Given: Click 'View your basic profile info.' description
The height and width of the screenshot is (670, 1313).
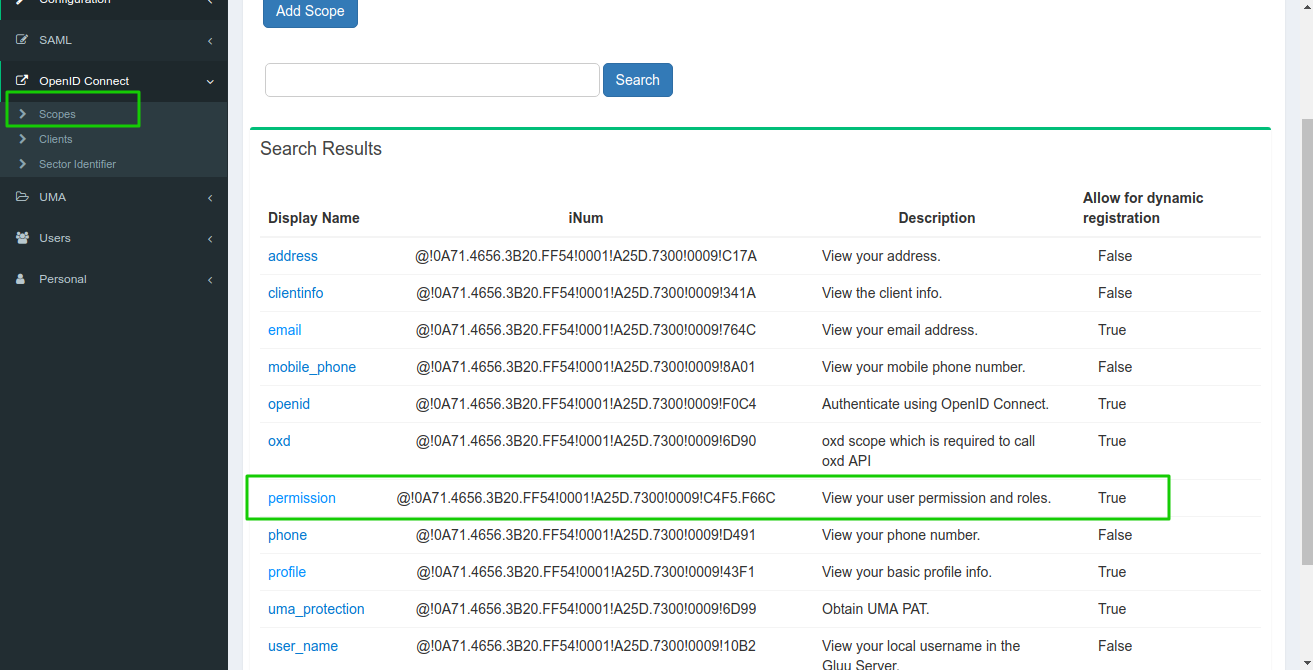Looking at the screenshot, I should pyautogui.click(x=907, y=572).
